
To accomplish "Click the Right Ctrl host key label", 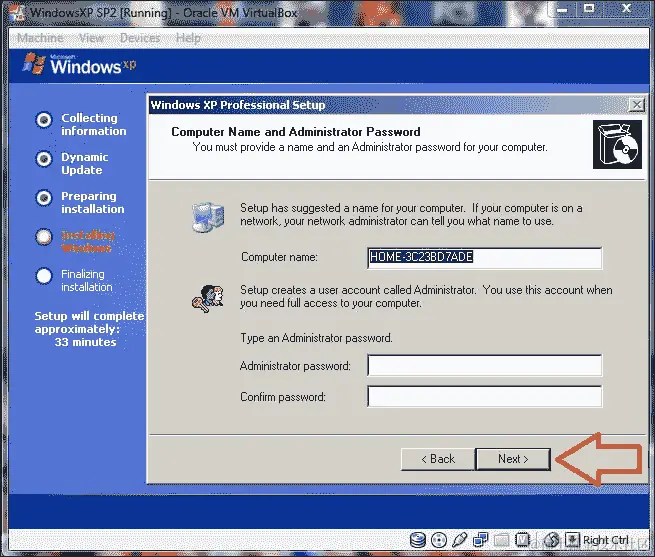I will pyautogui.click(x=605, y=540).
